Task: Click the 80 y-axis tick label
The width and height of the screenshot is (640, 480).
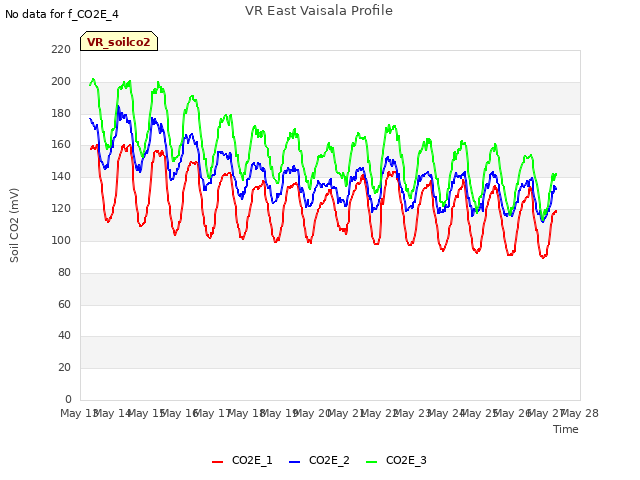Action: coord(64,272)
